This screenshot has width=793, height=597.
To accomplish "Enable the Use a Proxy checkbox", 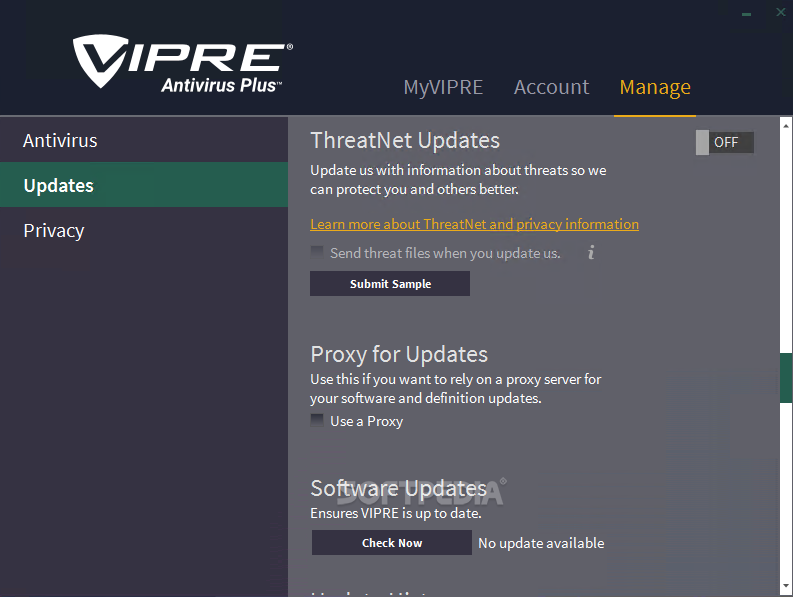I will tap(317, 420).
